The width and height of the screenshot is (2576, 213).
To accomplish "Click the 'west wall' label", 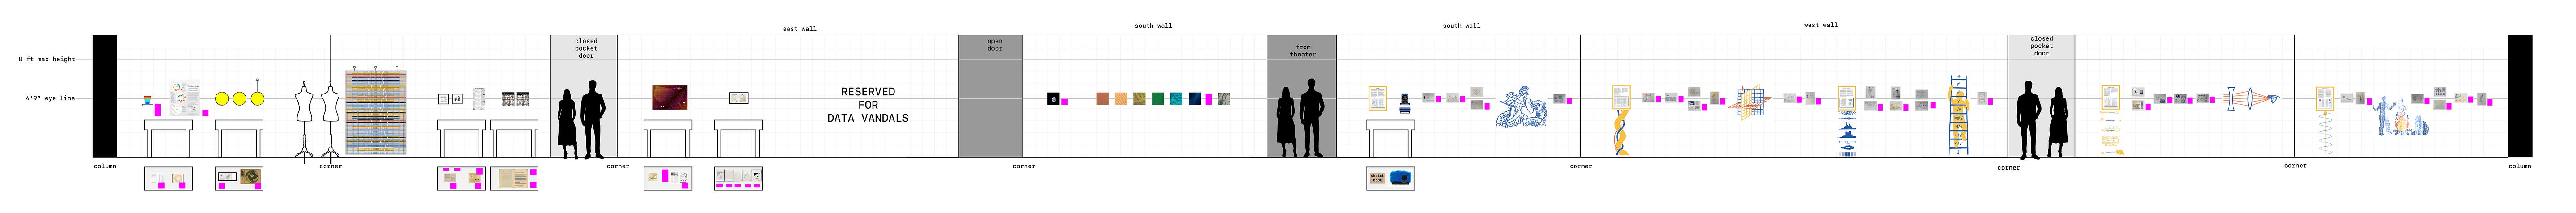I will 1820,25.
